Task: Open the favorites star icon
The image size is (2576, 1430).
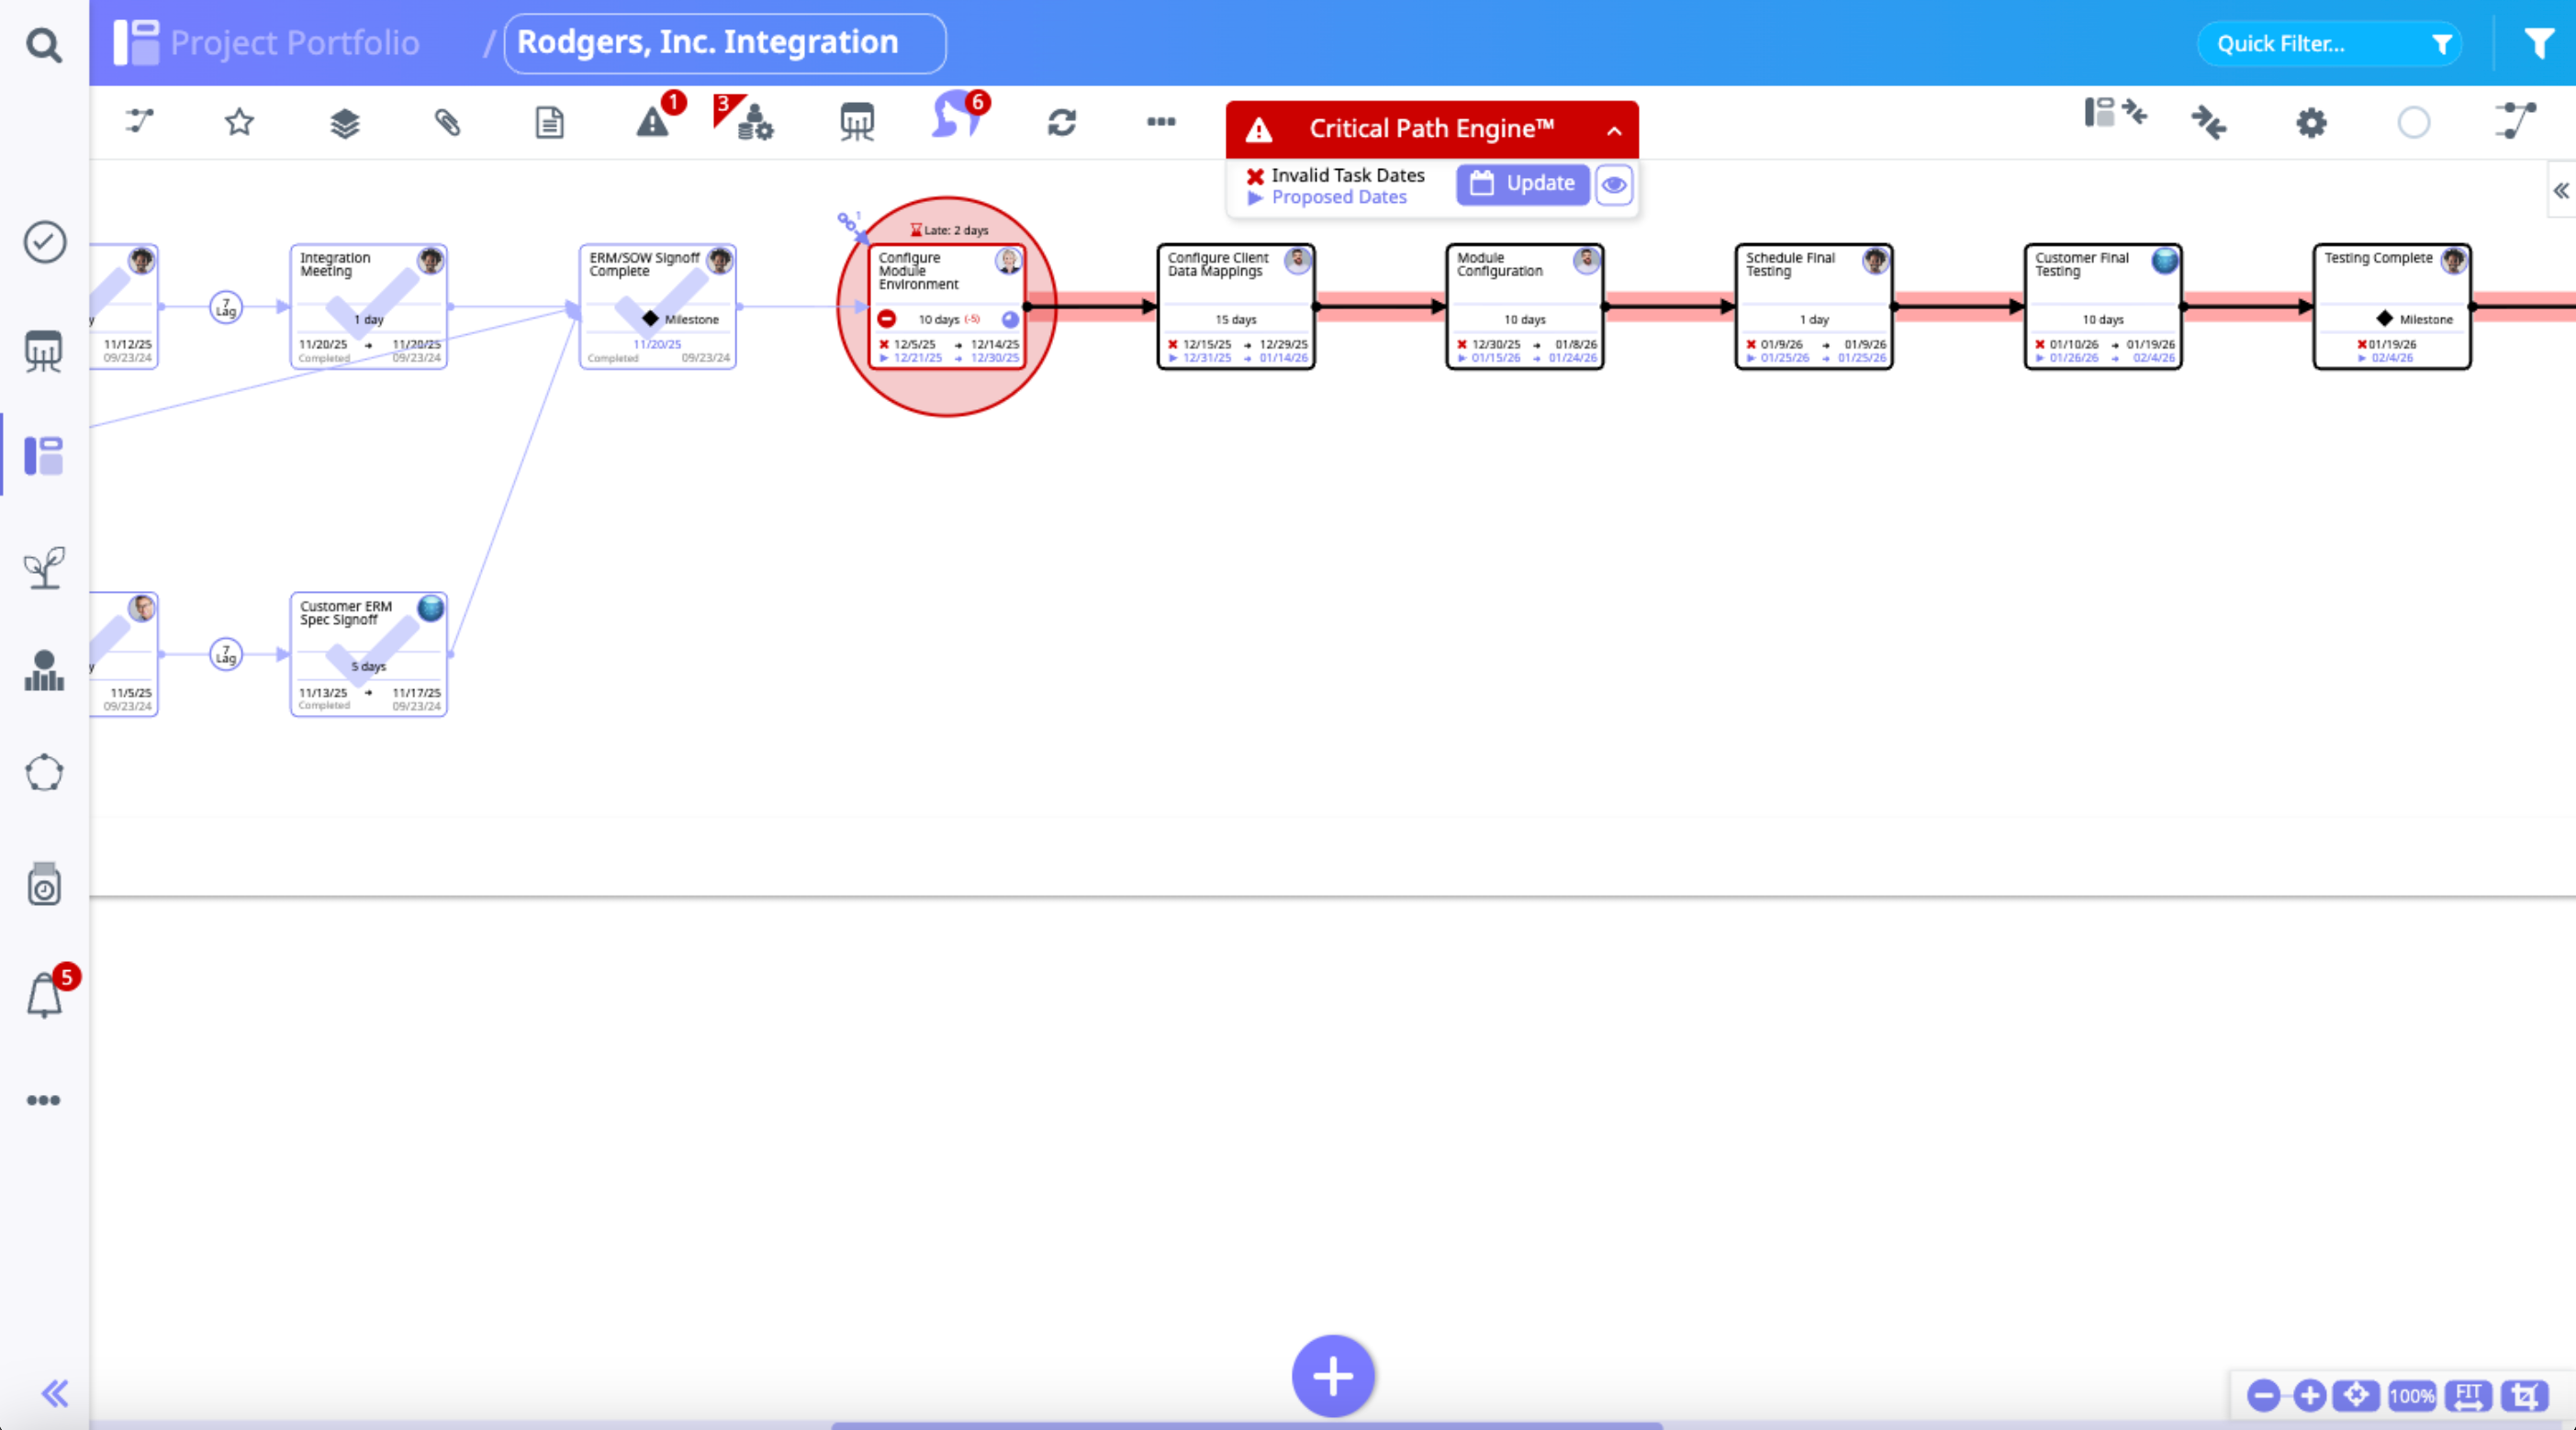Action: pos(239,122)
